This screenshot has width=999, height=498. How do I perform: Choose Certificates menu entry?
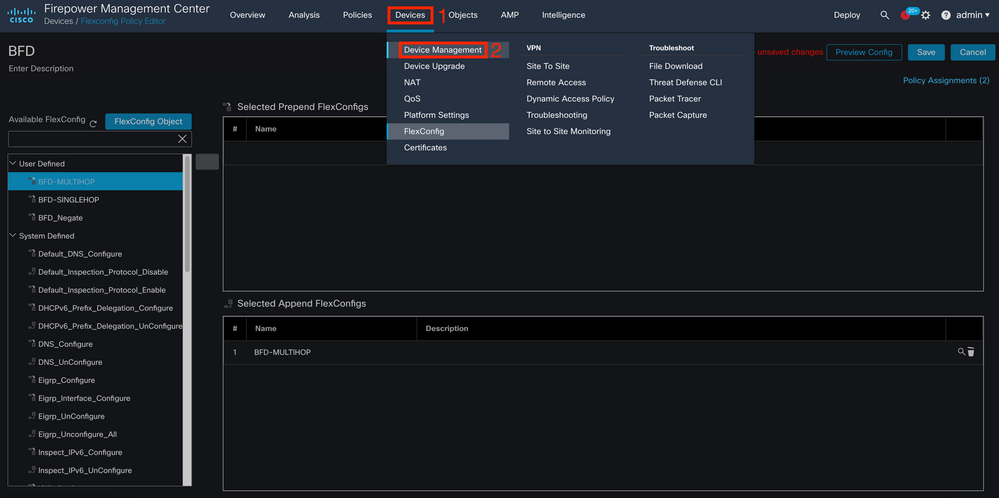425,148
